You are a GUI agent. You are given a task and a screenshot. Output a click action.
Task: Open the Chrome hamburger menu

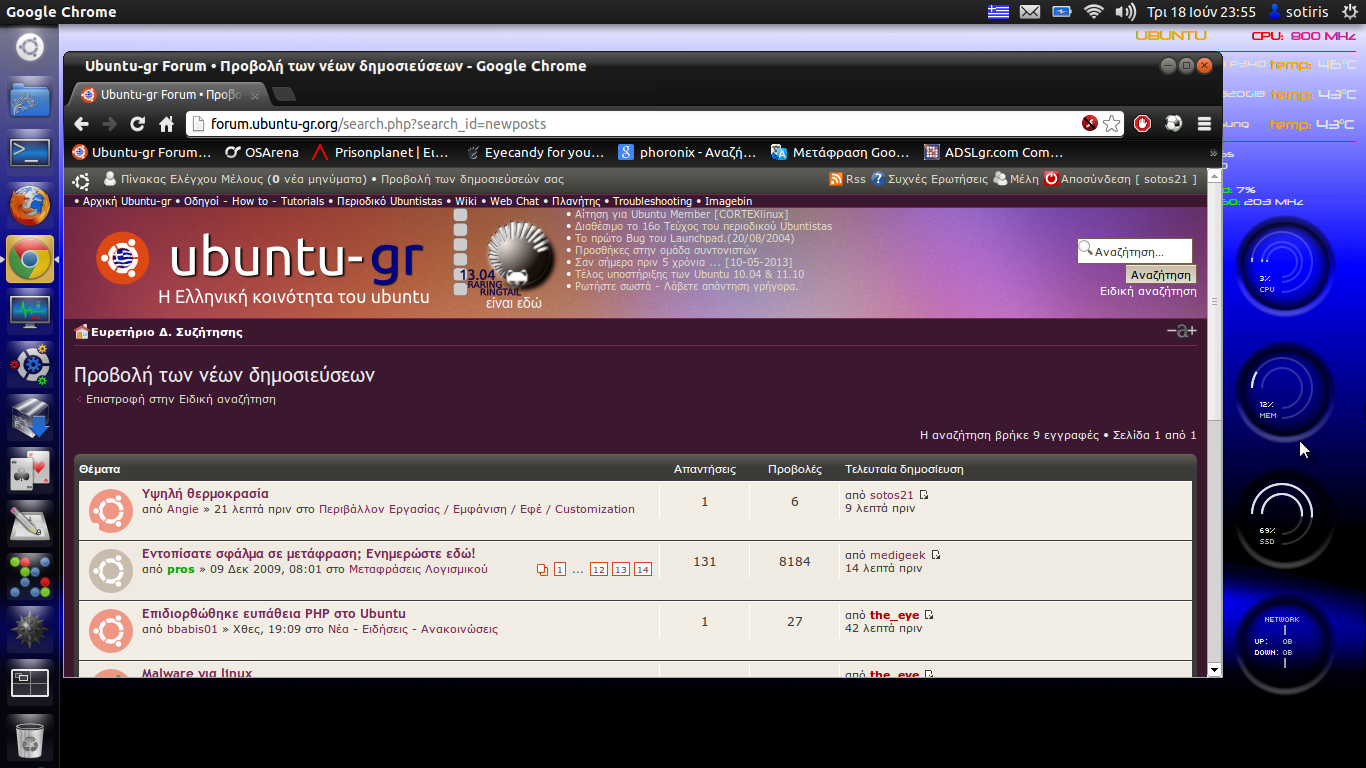(1204, 124)
